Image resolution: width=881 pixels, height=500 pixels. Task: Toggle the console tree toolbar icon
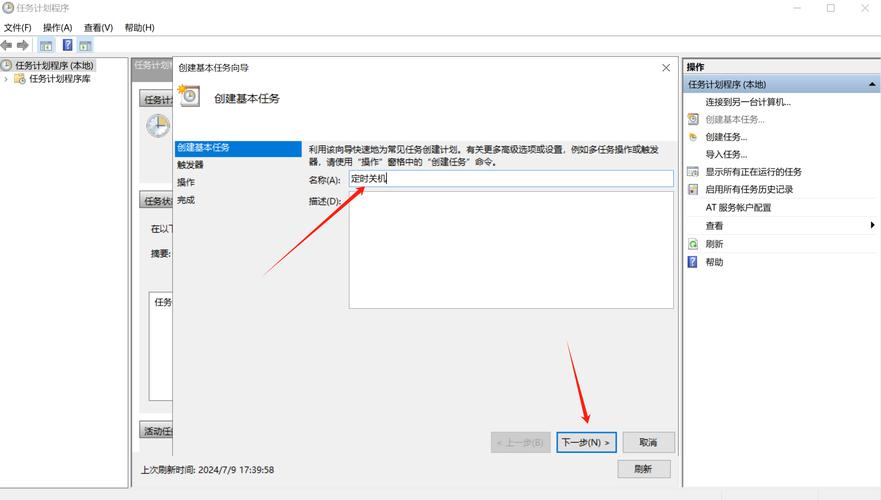pyautogui.click(x=46, y=45)
